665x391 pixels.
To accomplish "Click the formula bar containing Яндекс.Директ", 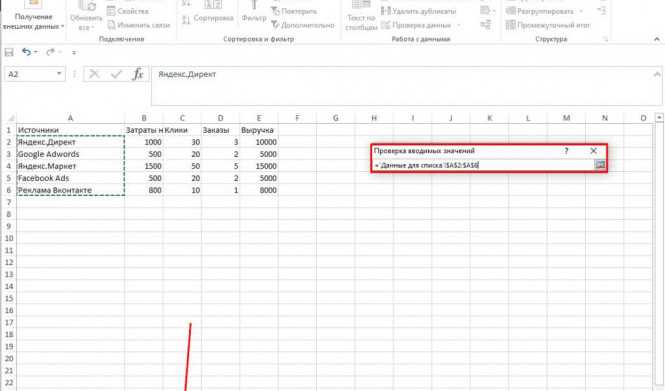I will (402, 86).
